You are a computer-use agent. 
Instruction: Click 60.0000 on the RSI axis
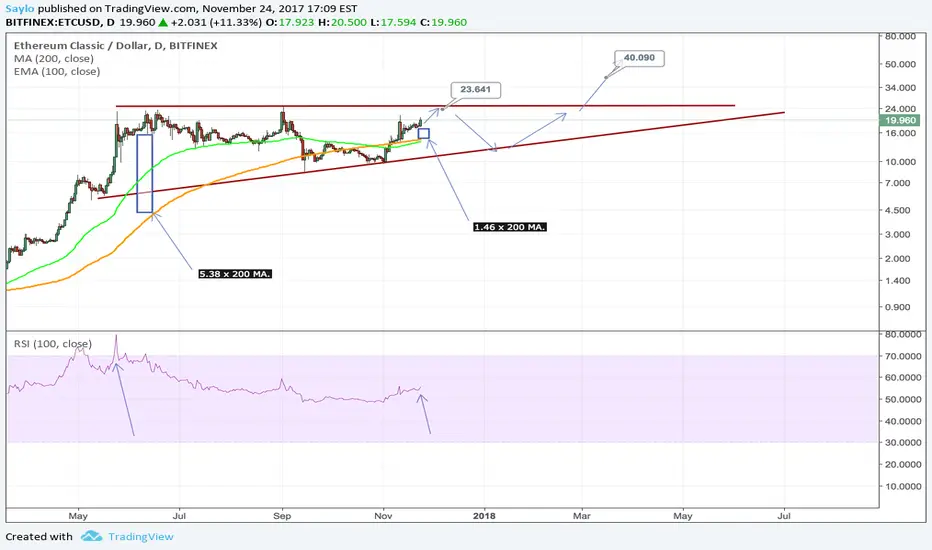903,378
